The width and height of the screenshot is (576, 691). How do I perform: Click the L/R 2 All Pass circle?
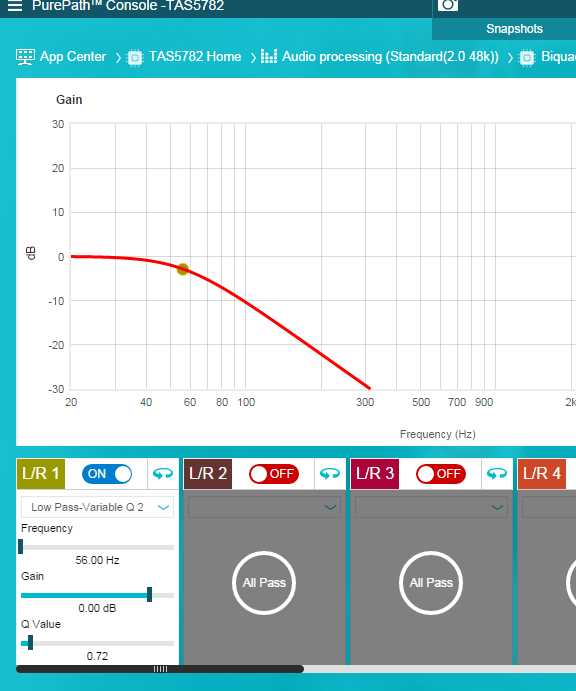[264, 583]
